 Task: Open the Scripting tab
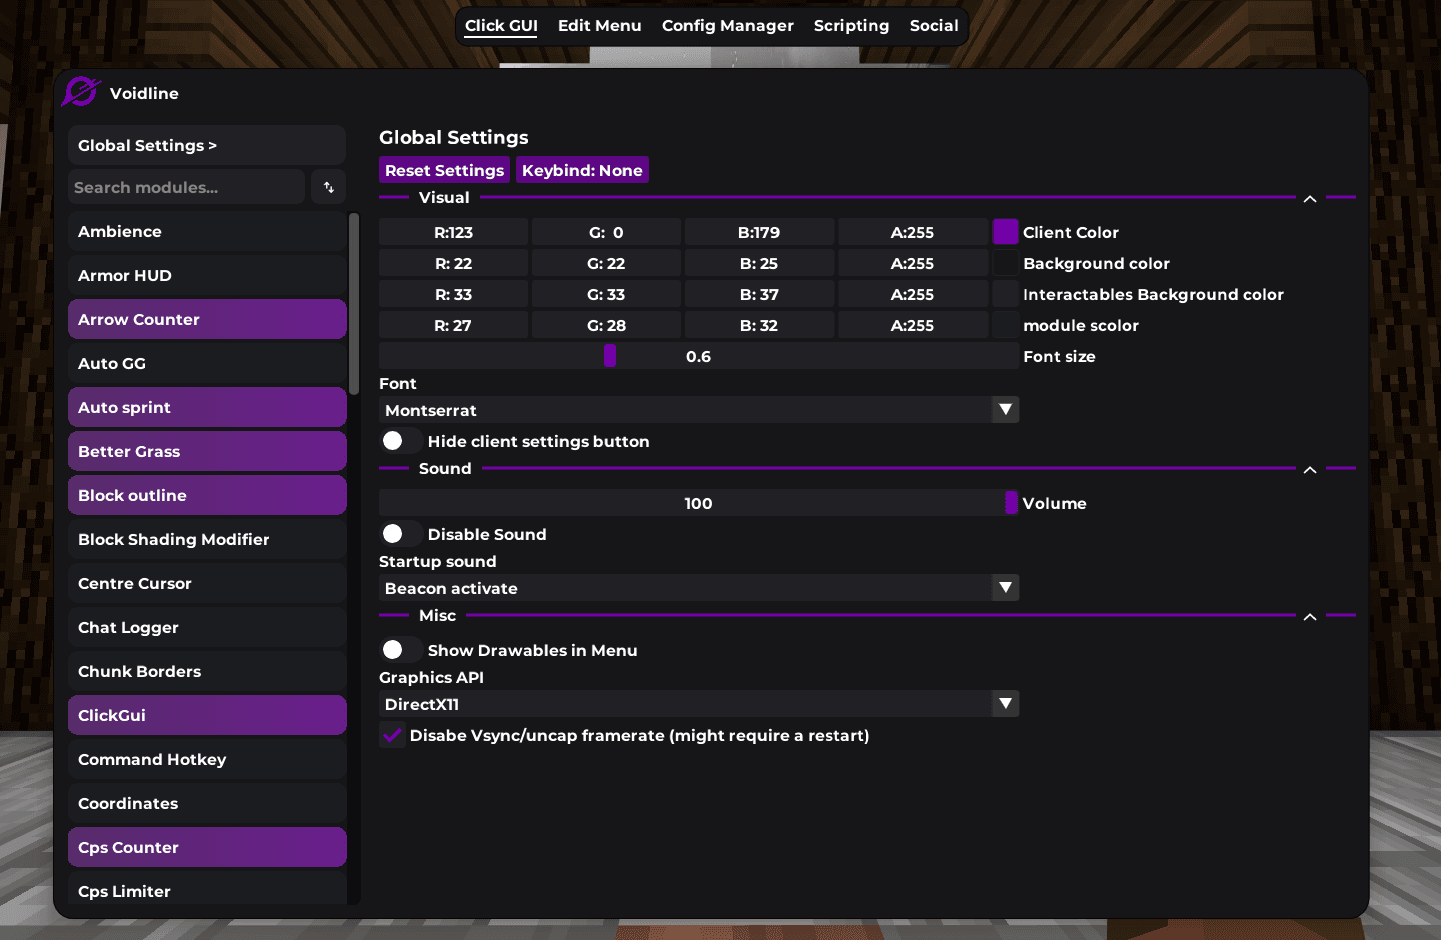click(851, 26)
